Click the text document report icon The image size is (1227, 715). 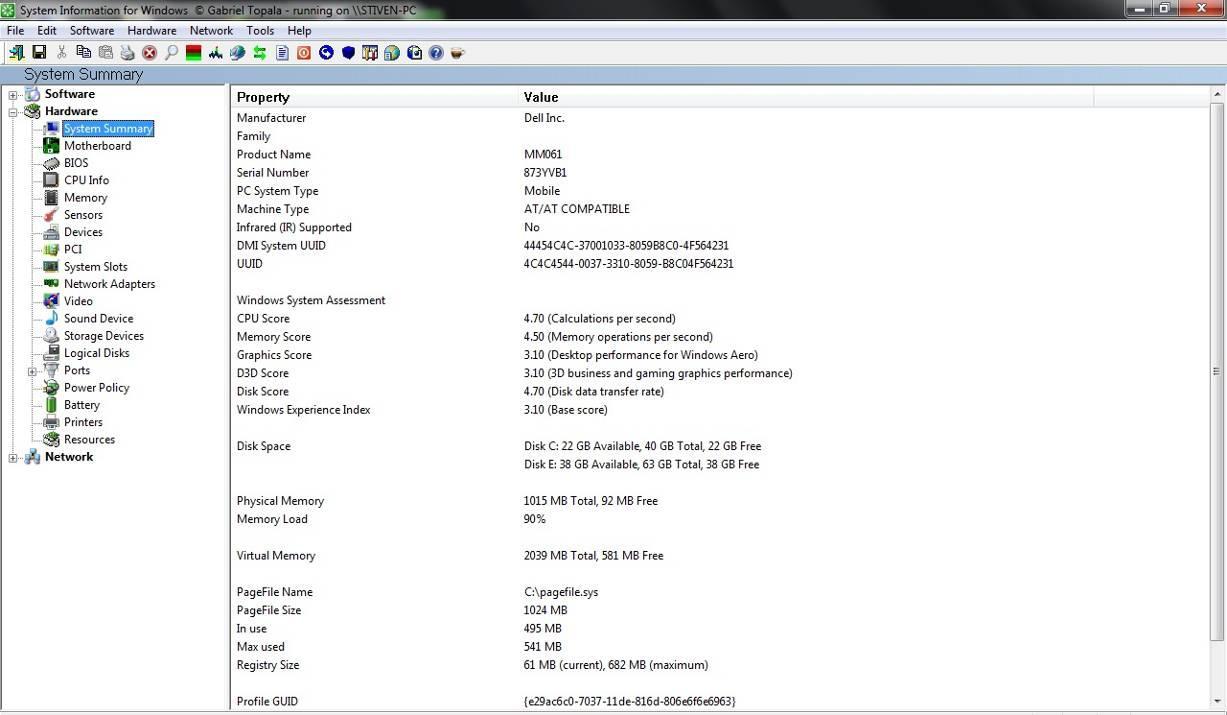[x=282, y=52]
